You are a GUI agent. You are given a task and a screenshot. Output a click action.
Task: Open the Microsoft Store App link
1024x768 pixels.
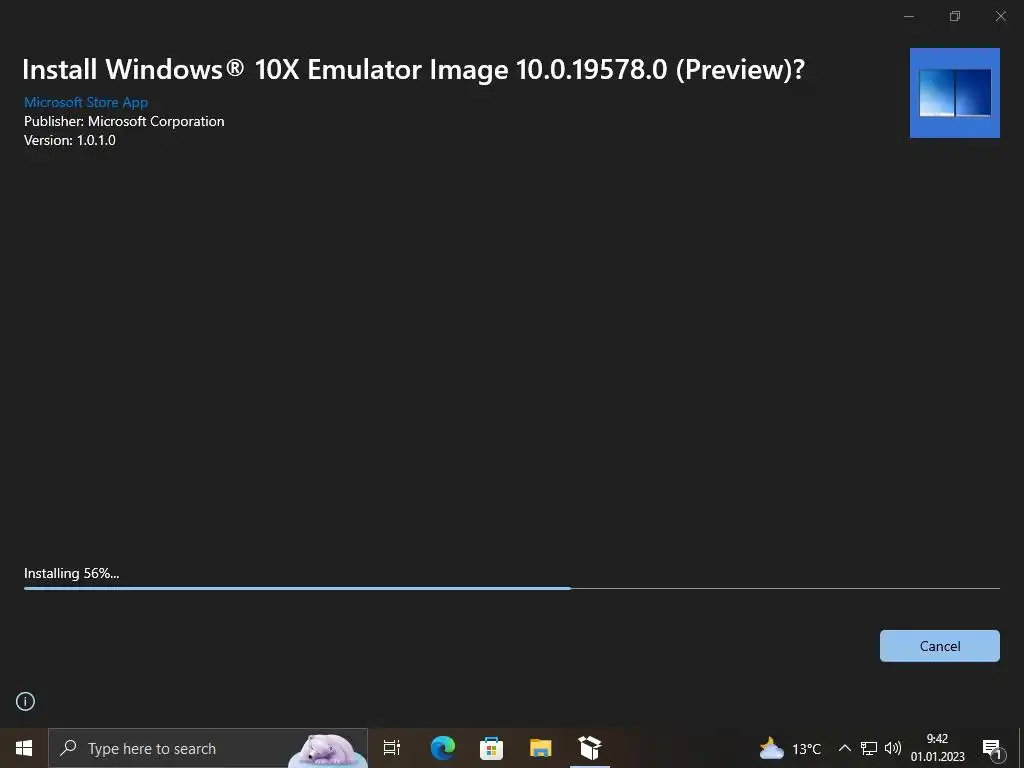[86, 103]
